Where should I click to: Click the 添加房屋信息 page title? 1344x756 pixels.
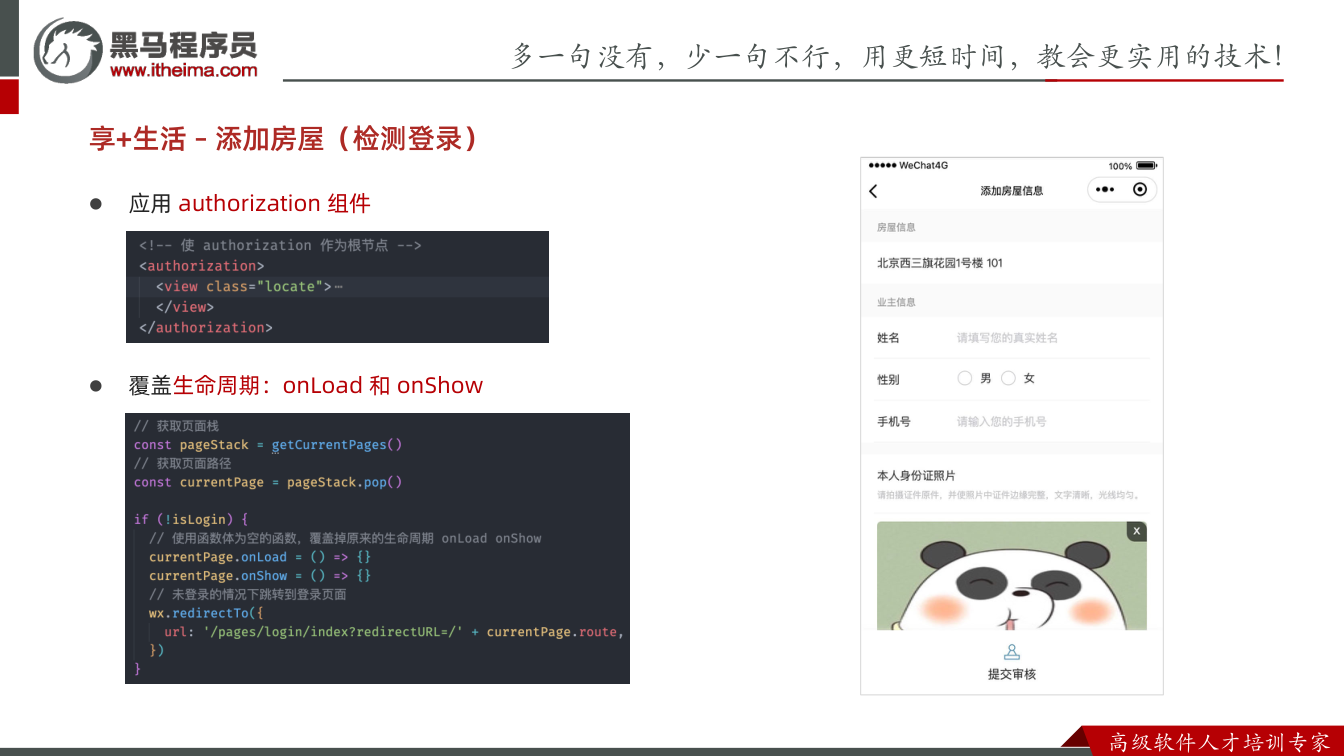[1011, 191]
